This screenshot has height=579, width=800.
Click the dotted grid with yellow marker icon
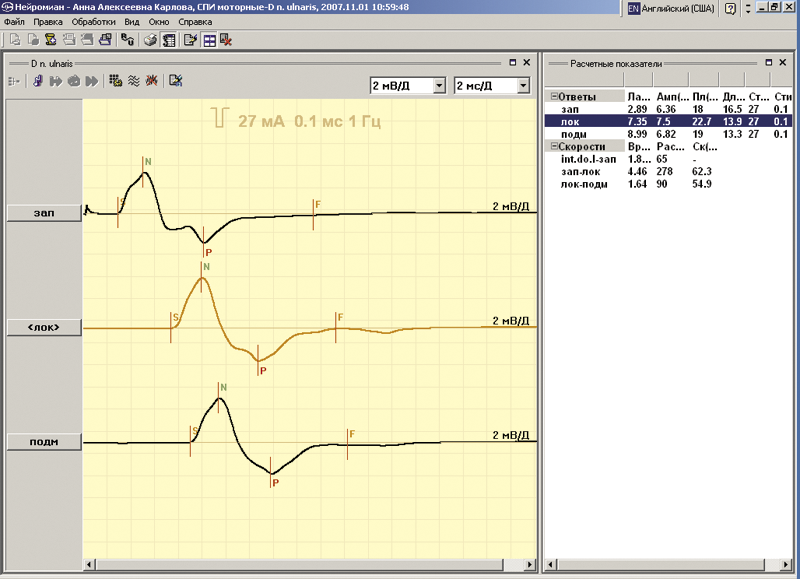(116, 81)
